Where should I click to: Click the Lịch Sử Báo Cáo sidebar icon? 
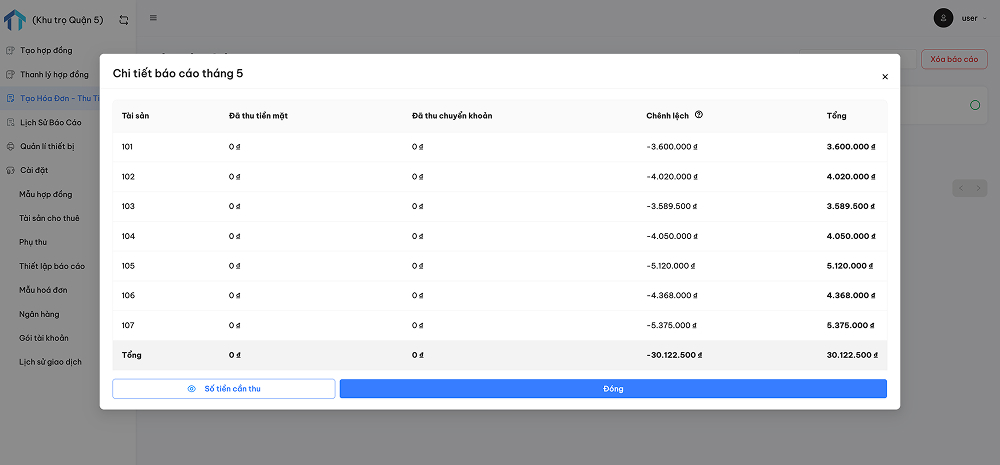pos(10,122)
